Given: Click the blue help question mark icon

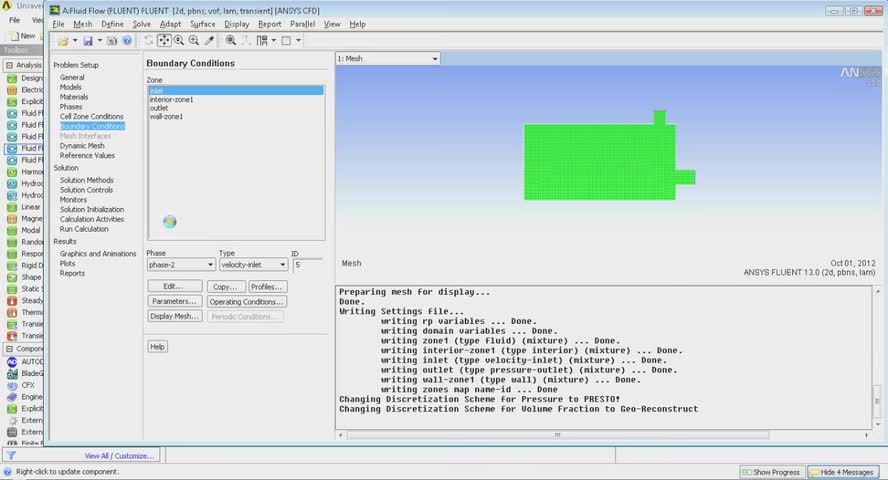Looking at the screenshot, I should pos(127,41).
